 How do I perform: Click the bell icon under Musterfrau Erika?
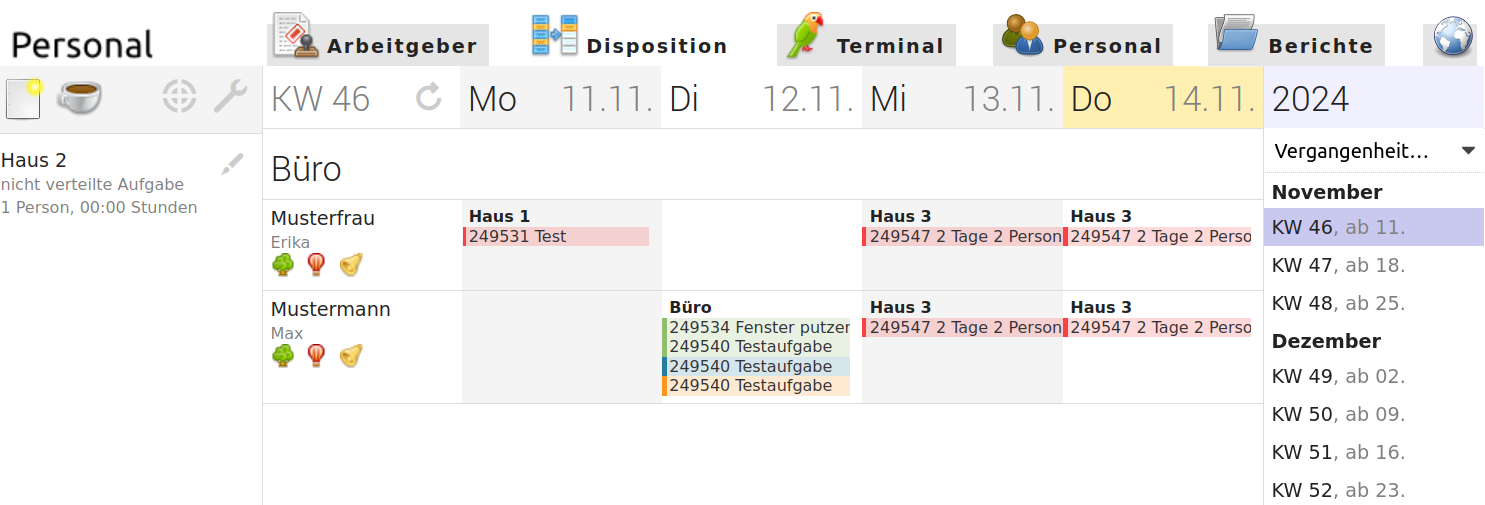click(x=350, y=265)
